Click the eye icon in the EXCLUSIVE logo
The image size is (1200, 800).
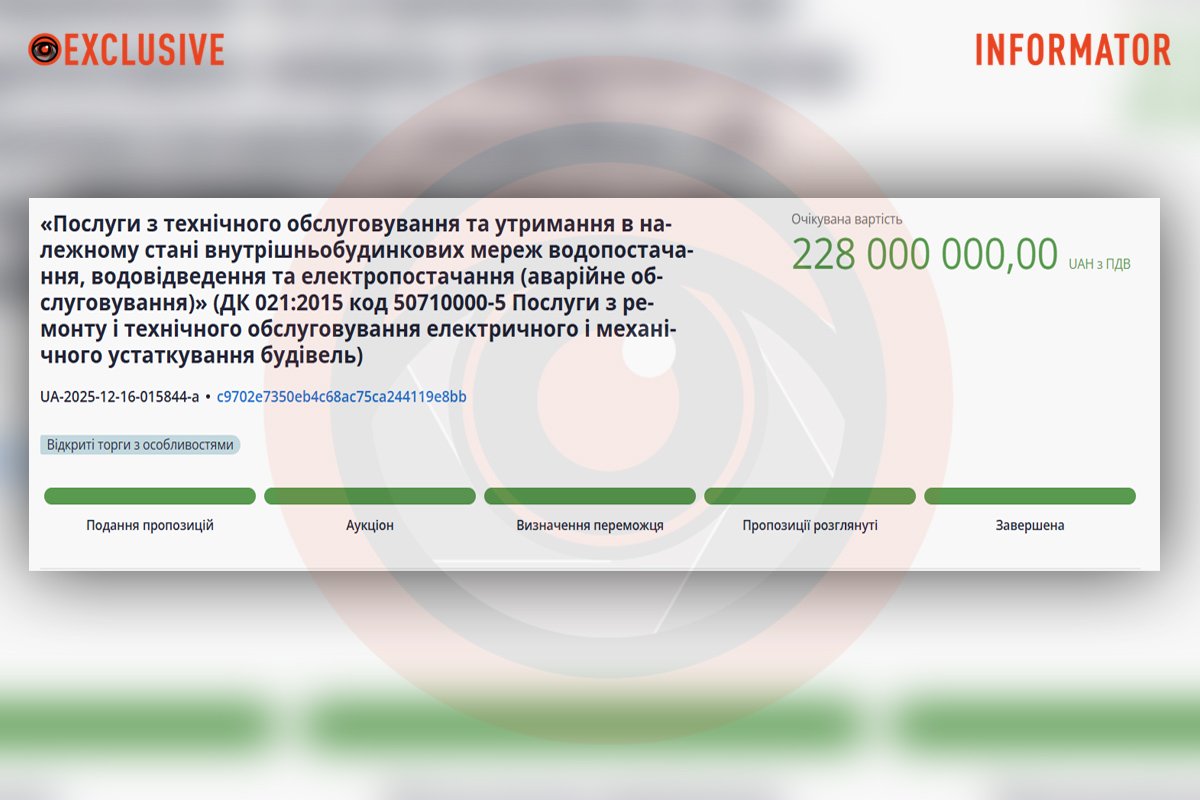(x=45, y=49)
